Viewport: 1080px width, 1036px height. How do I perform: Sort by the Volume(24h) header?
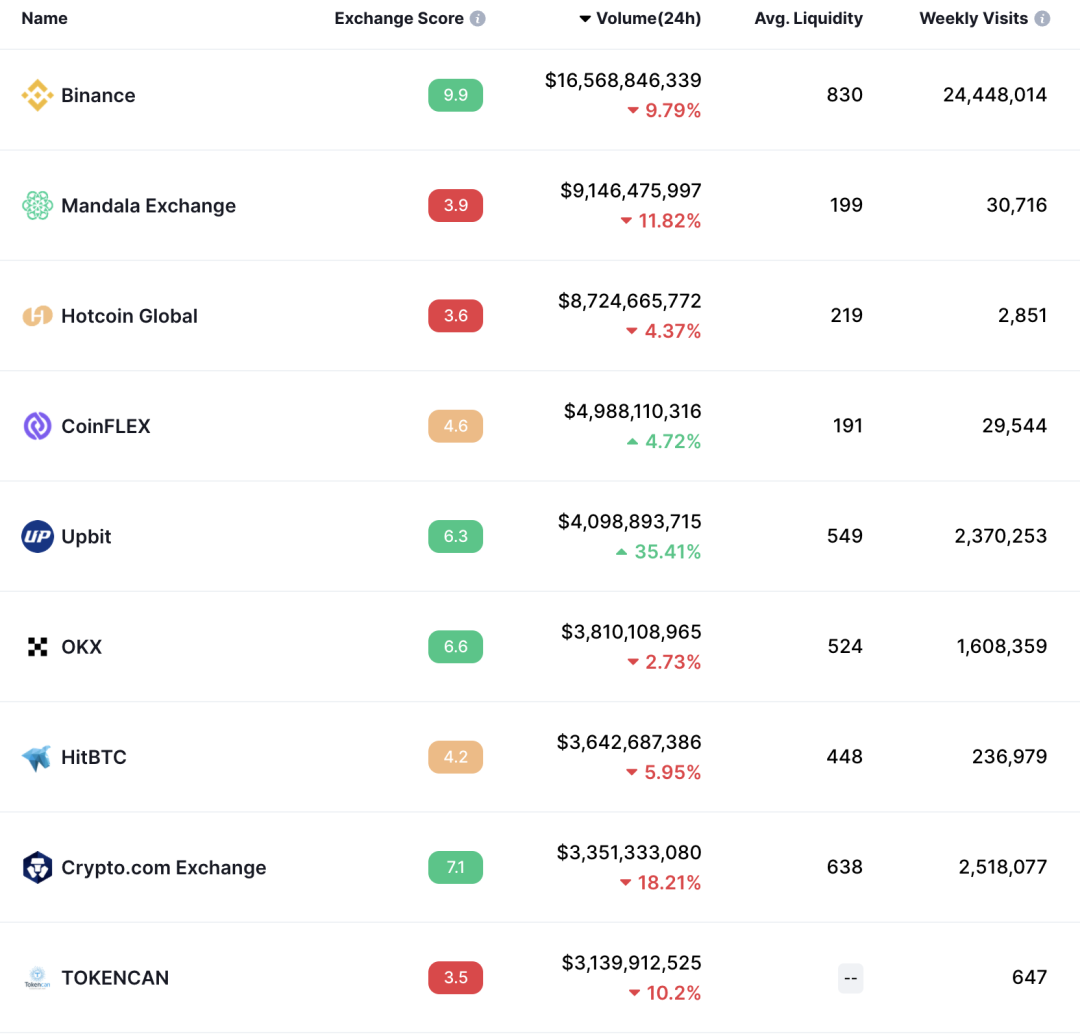(648, 19)
